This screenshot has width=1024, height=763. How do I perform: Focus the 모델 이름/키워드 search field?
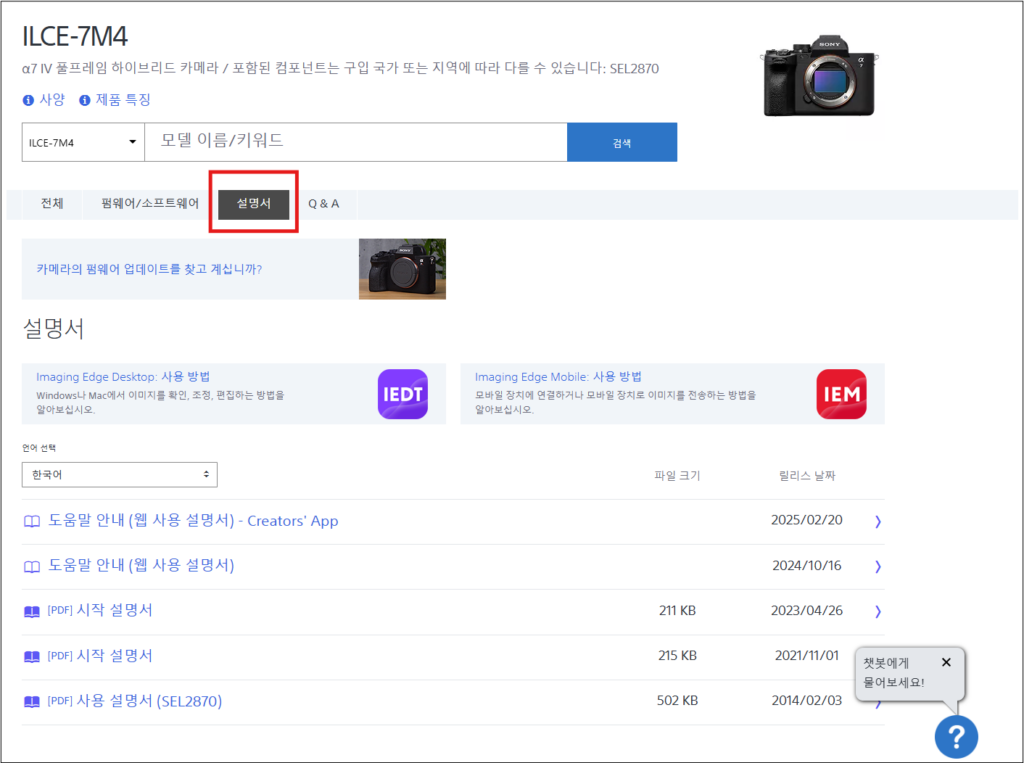pyautogui.click(x=355, y=142)
